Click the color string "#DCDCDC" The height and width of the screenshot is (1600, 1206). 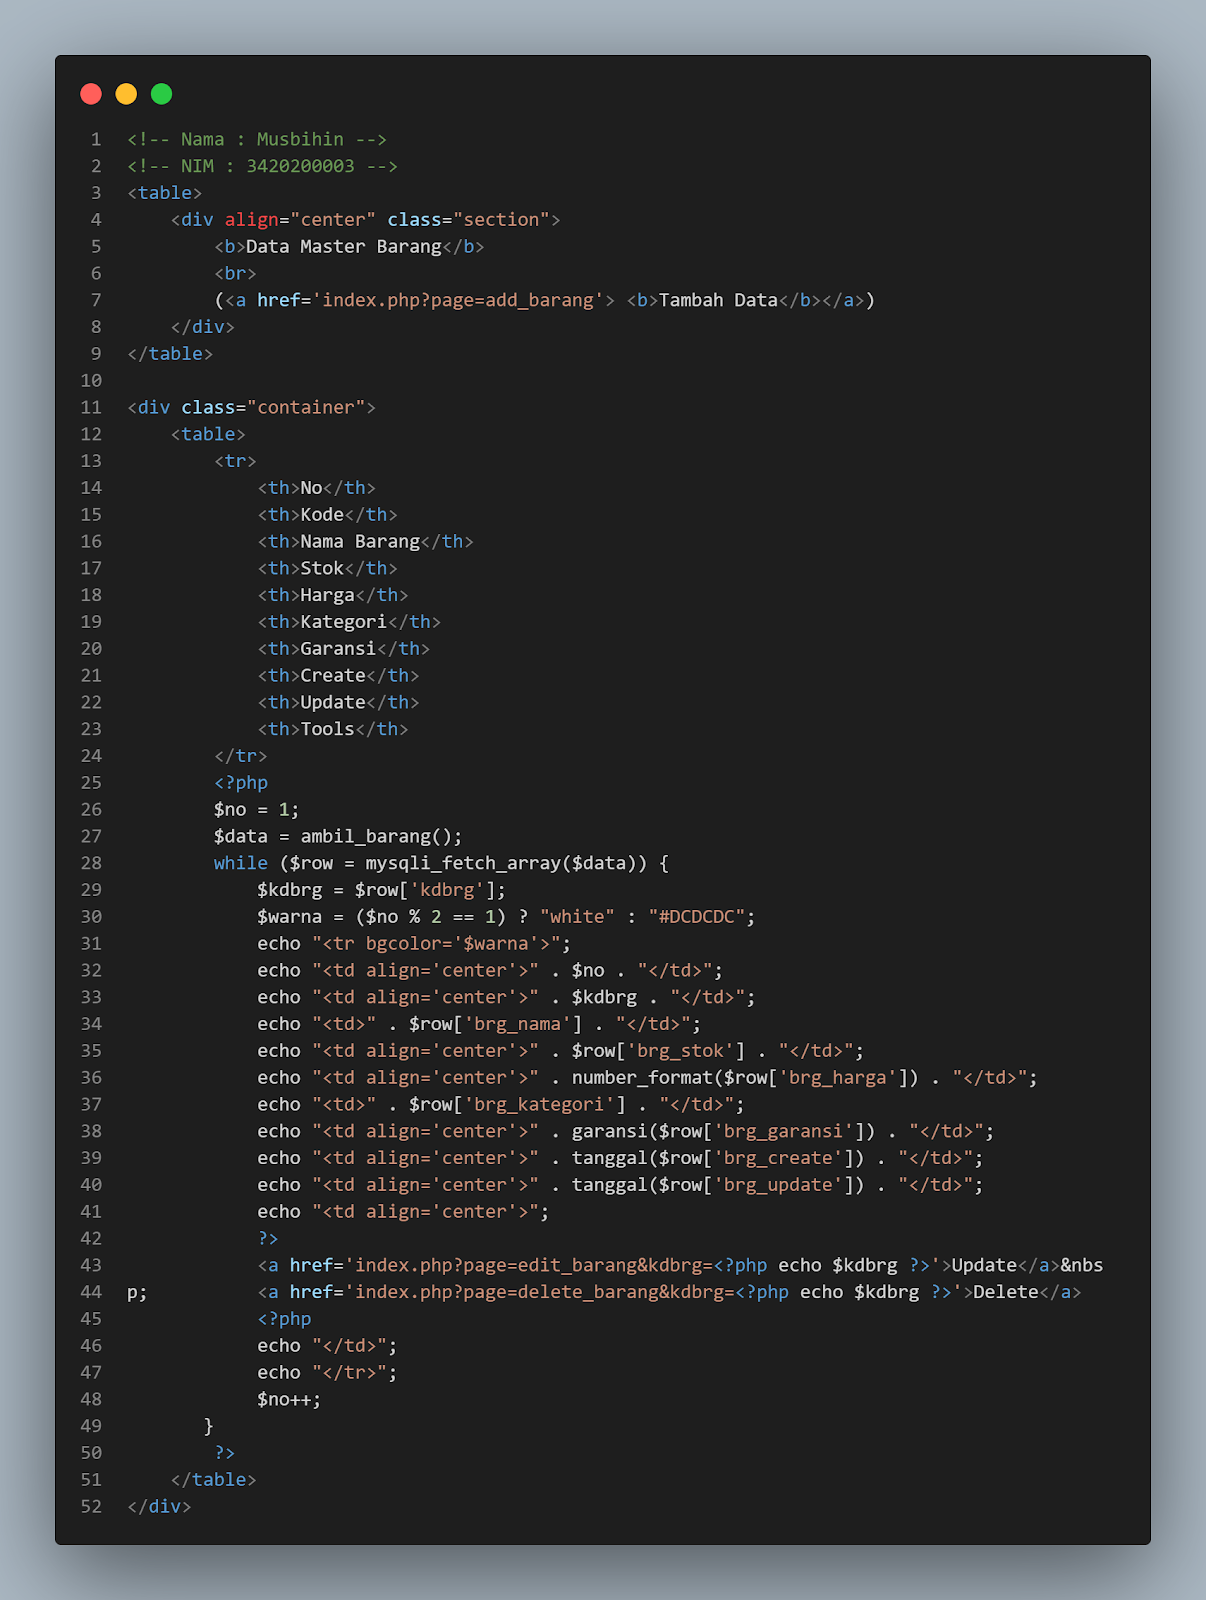click(x=697, y=916)
